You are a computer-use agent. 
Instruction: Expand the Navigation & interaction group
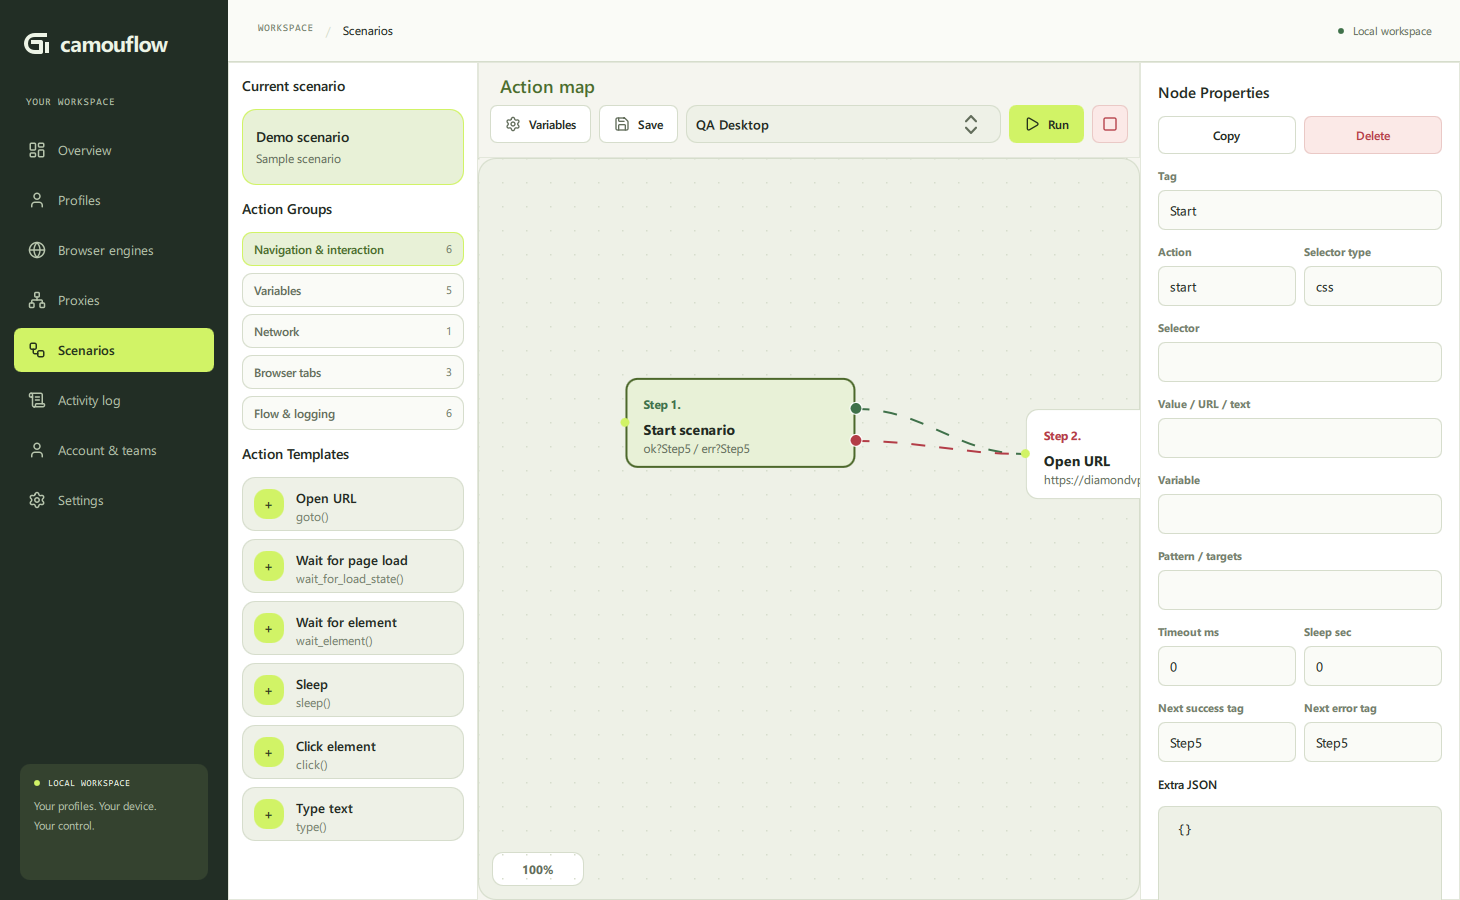coord(352,249)
